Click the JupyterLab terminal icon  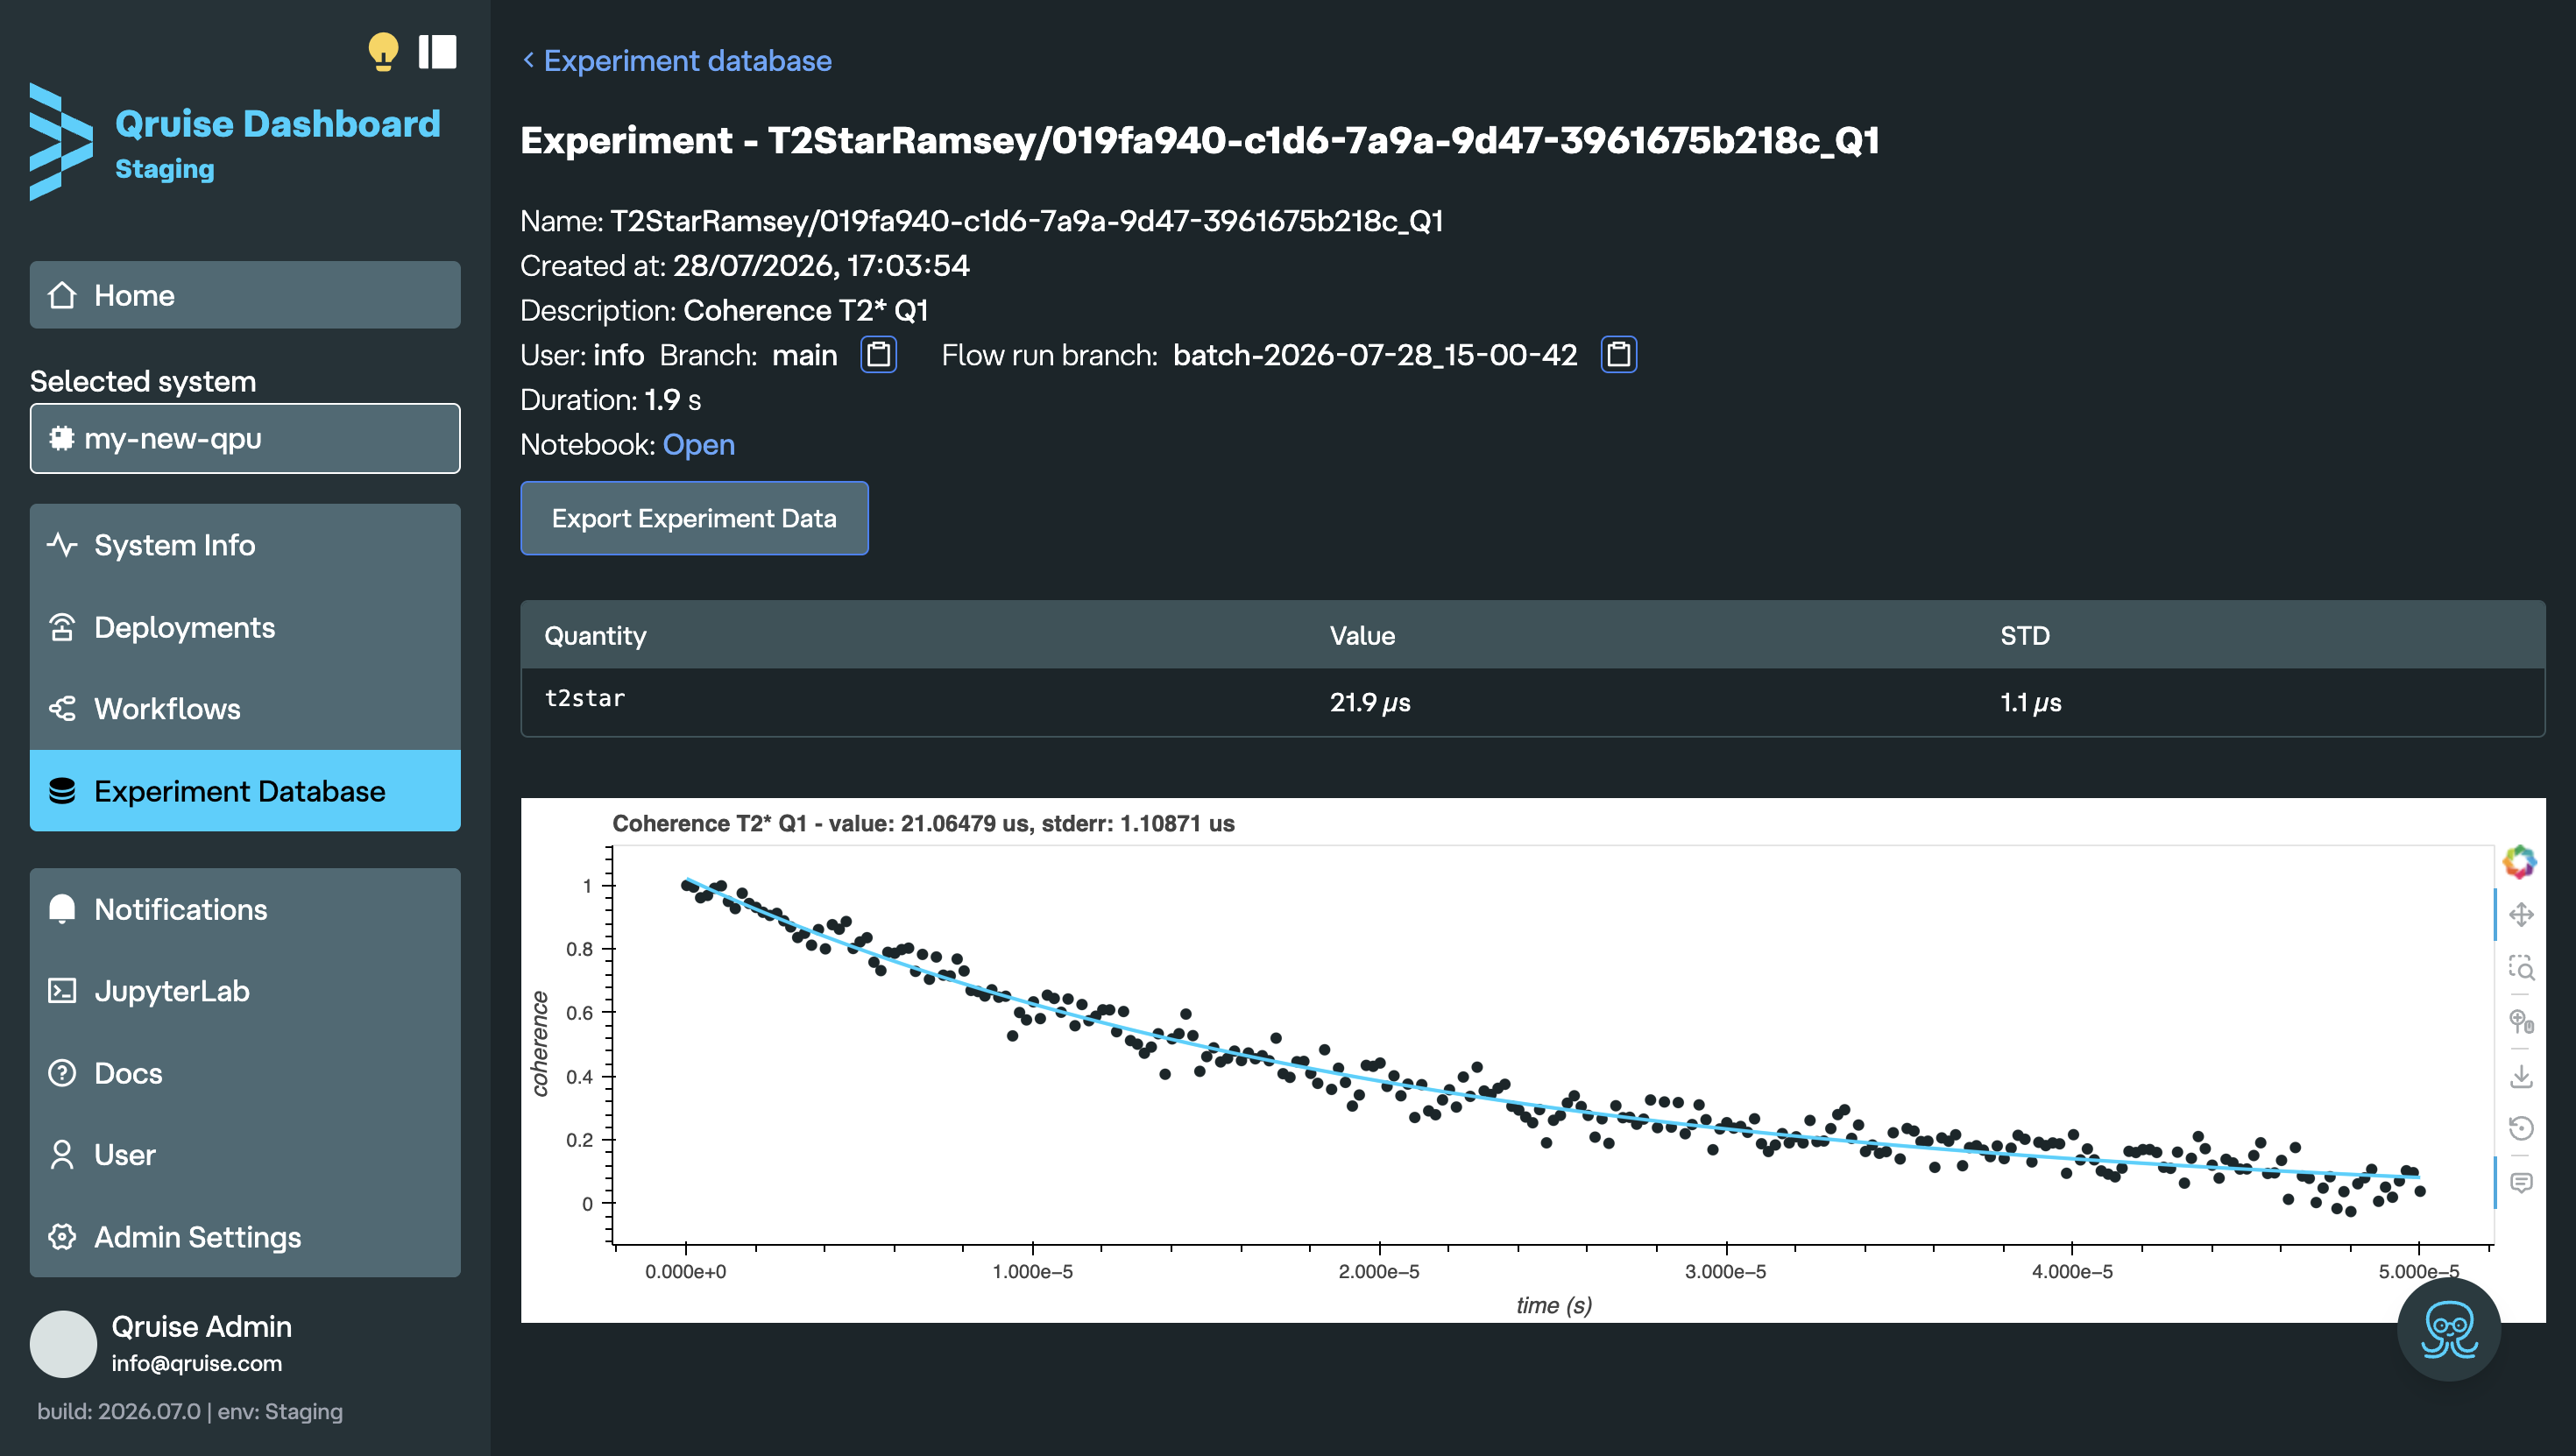click(62, 991)
